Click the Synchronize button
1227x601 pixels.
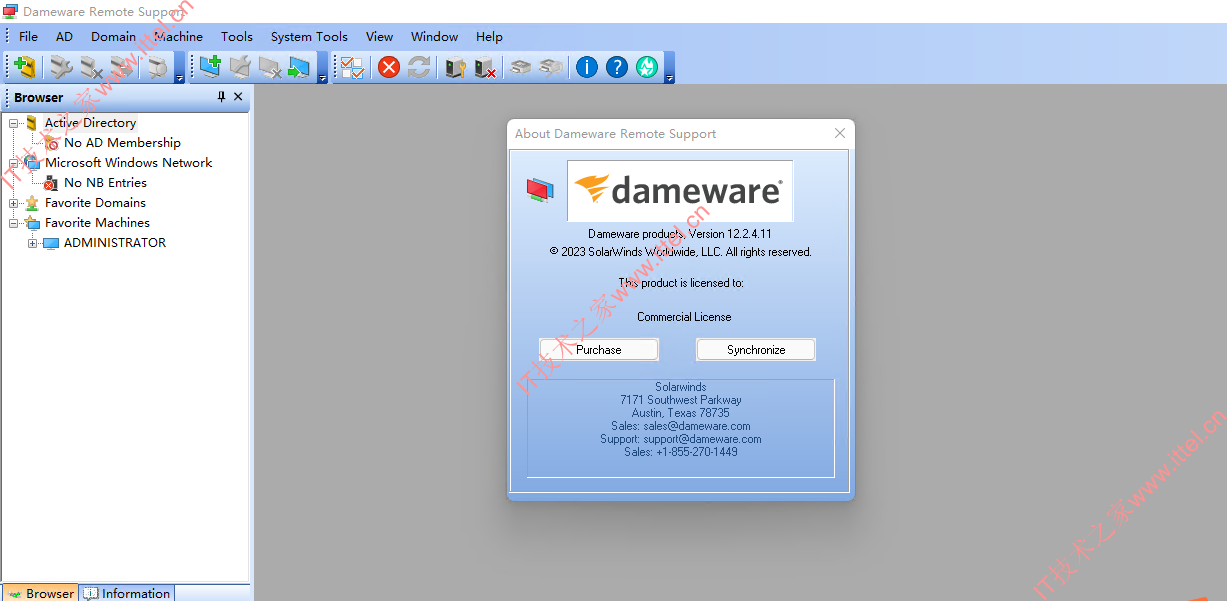756,350
